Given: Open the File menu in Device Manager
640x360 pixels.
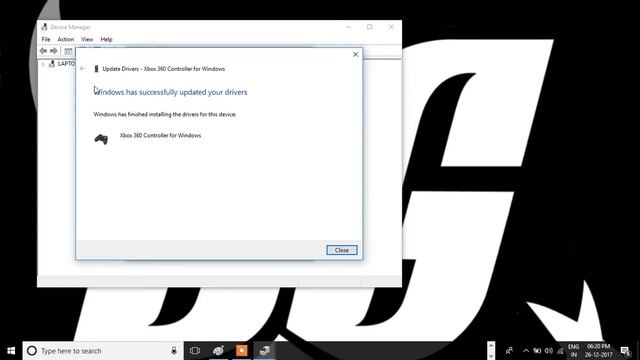Looking at the screenshot, I should pyautogui.click(x=46, y=39).
